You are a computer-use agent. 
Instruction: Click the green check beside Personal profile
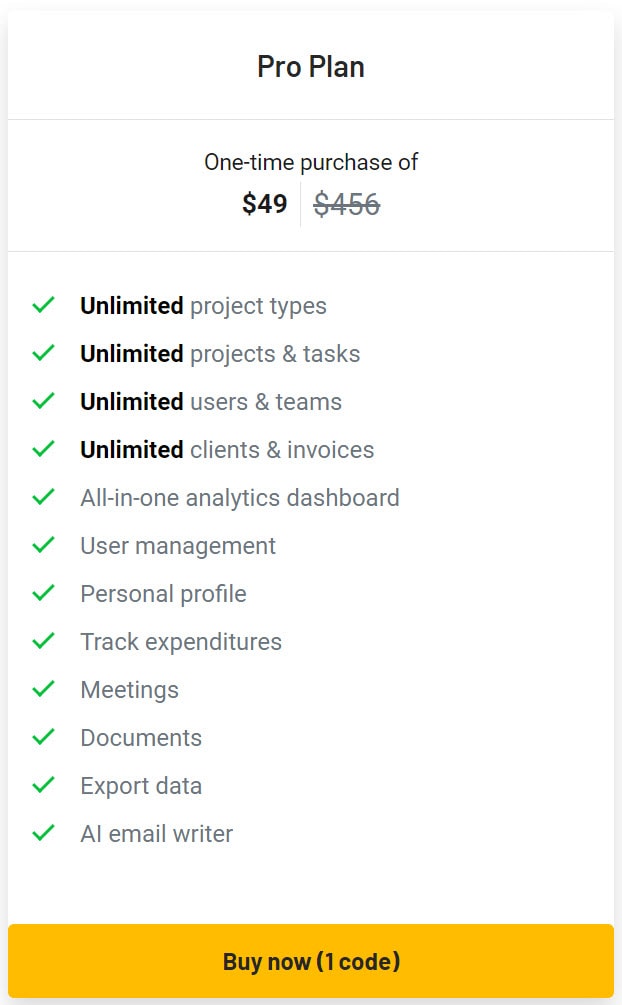(x=44, y=593)
